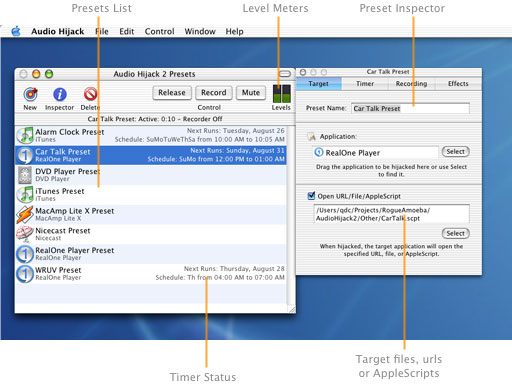Open the File menu
Image resolution: width=512 pixels, height=391 pixels.
(102, 31)
